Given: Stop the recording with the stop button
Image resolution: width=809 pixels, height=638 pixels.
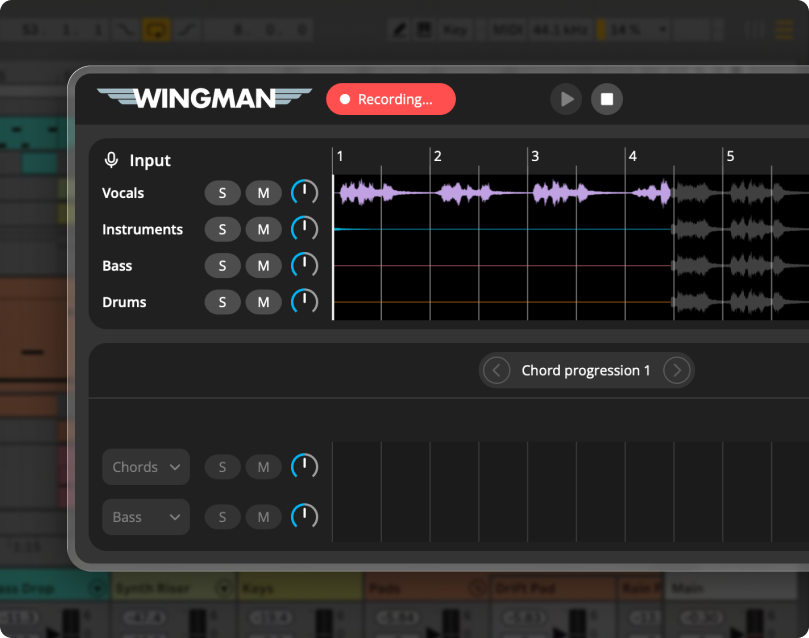Looking at the screenshot, I should pos(607,99).
